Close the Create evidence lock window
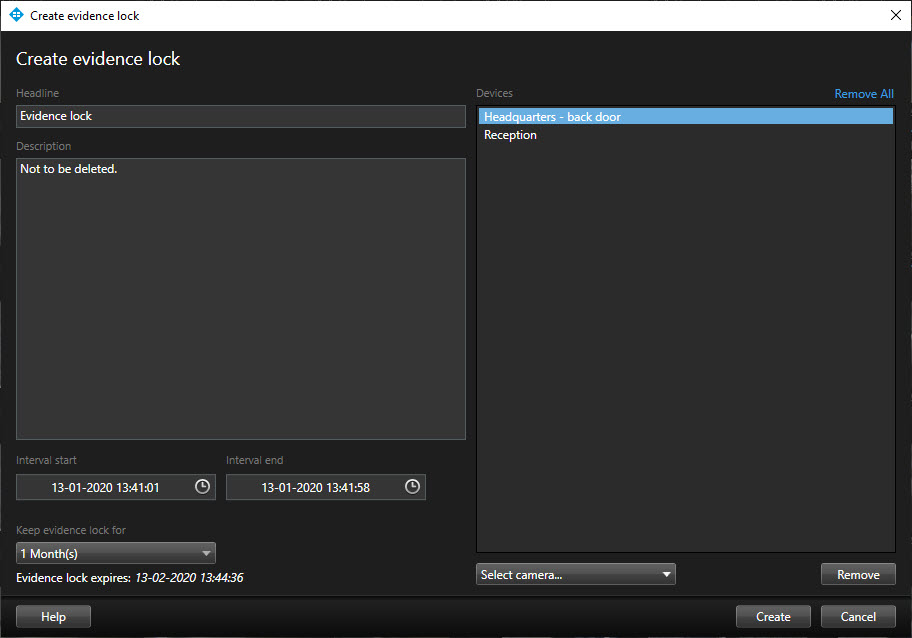Image resolution: width=912 pixels, height=638 pixels. coord(895,15)
